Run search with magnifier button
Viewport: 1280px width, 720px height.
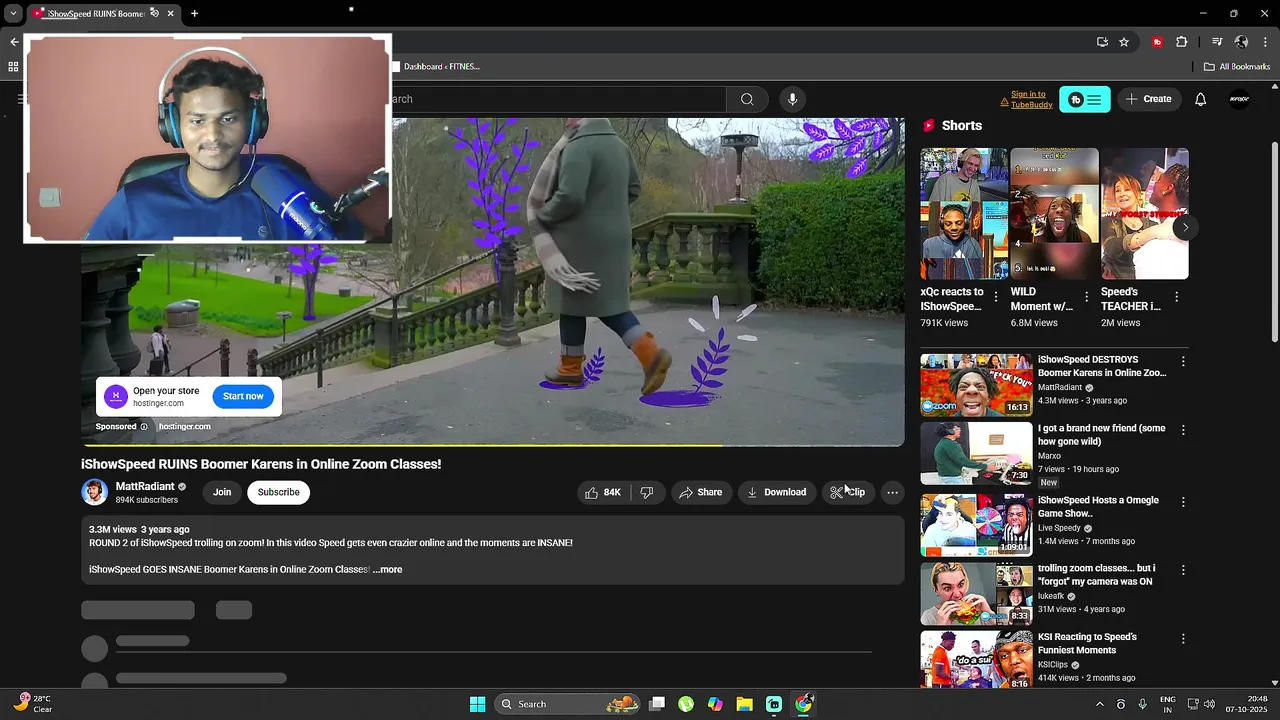pos(747,99)
